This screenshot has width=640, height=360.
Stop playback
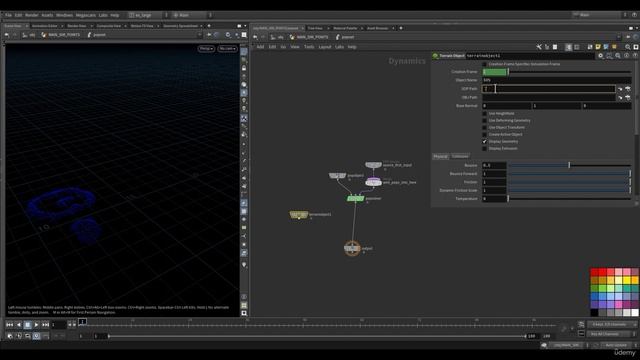click(27, 325)
